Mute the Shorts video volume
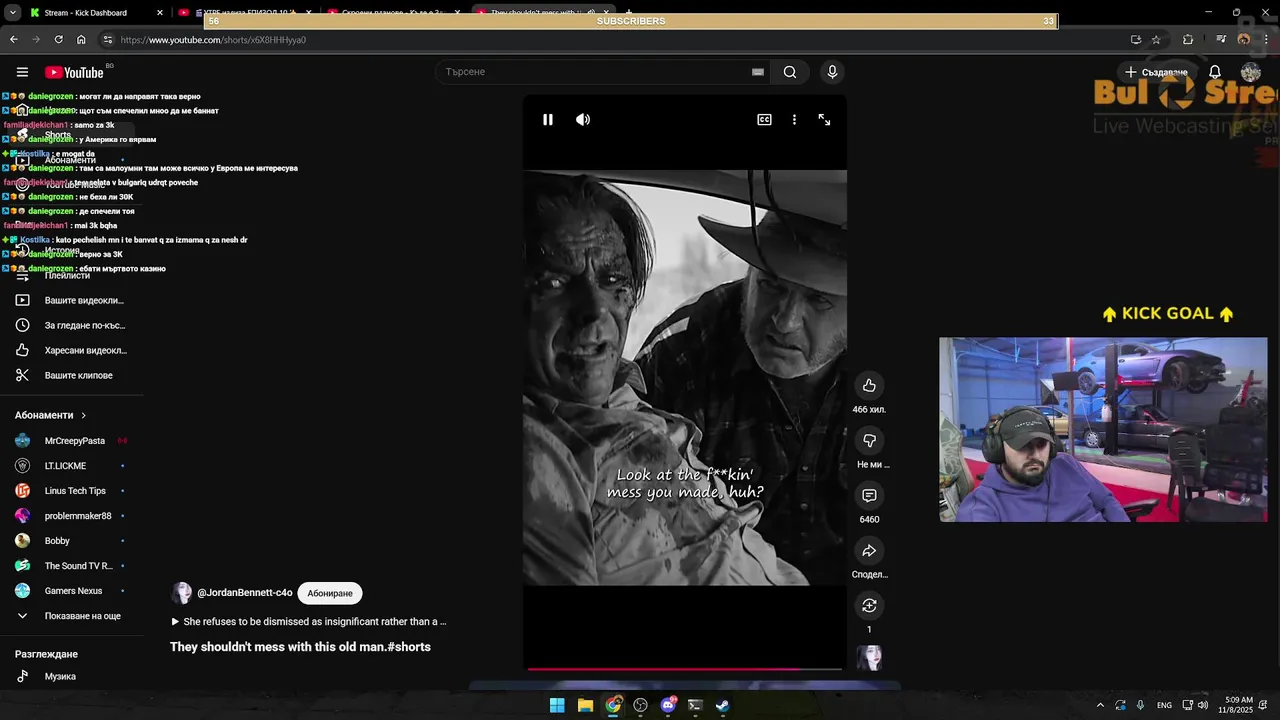 pyautogui.click(x=583, y=120)
